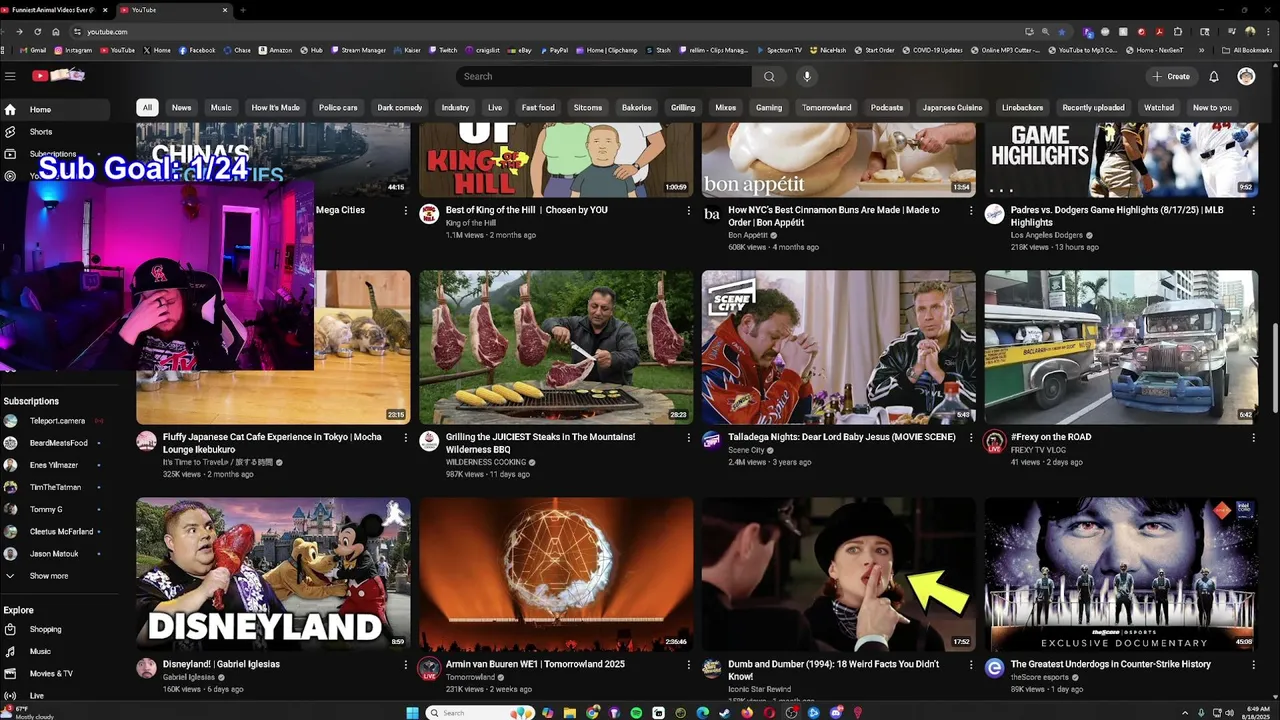The image size is (1280, 720).
Task: Open the YouTube hamburger guide menu
Action: point(10,76)
